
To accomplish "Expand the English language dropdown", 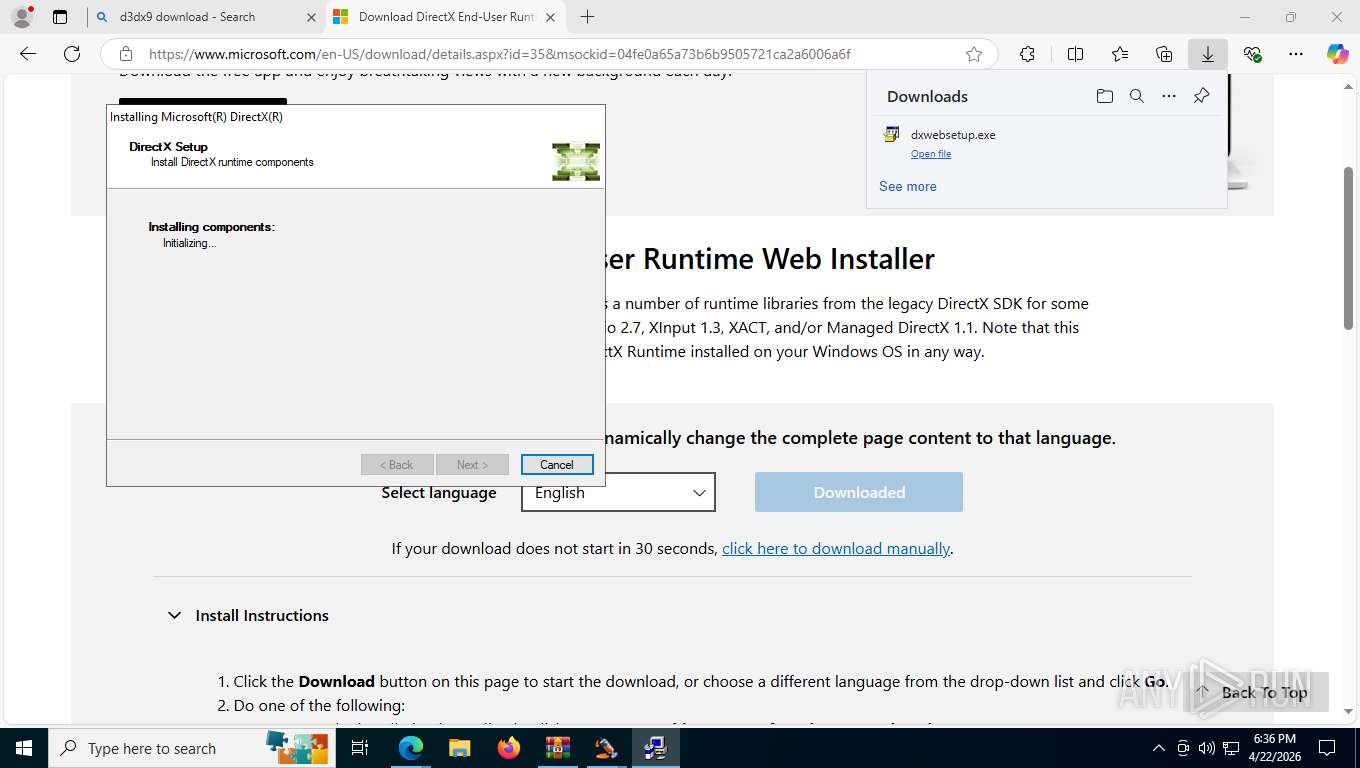I will pyautogui.click(x=618, y=492).
